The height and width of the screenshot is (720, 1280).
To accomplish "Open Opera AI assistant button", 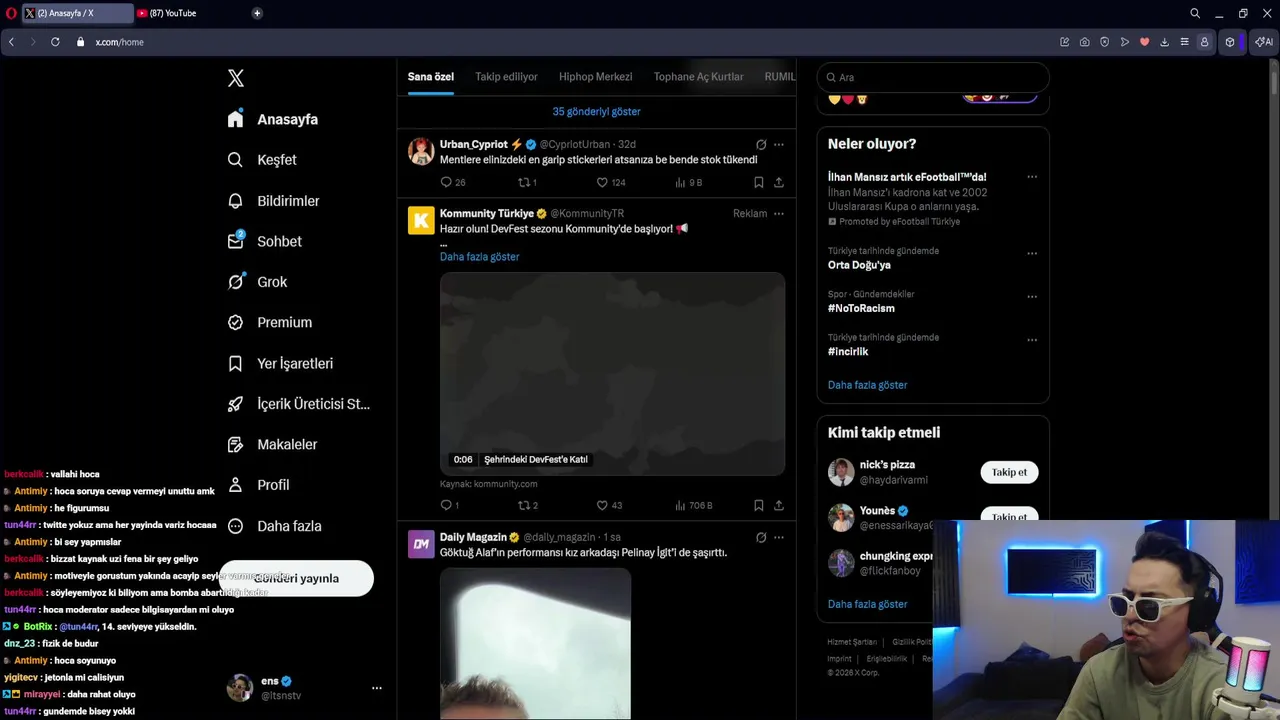I will [x=1264, y=42].
